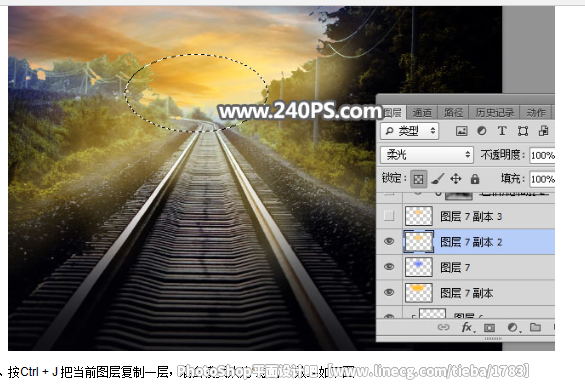Filter layers by type (T) icon
This screenshot has width=585, height=390.
pos(502,131)
